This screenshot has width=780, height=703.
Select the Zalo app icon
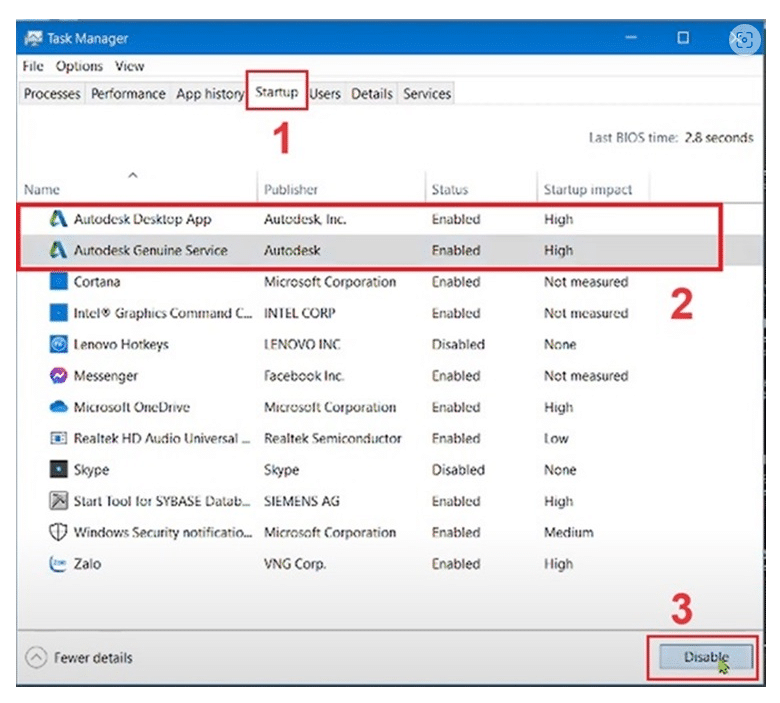(58, 564)
